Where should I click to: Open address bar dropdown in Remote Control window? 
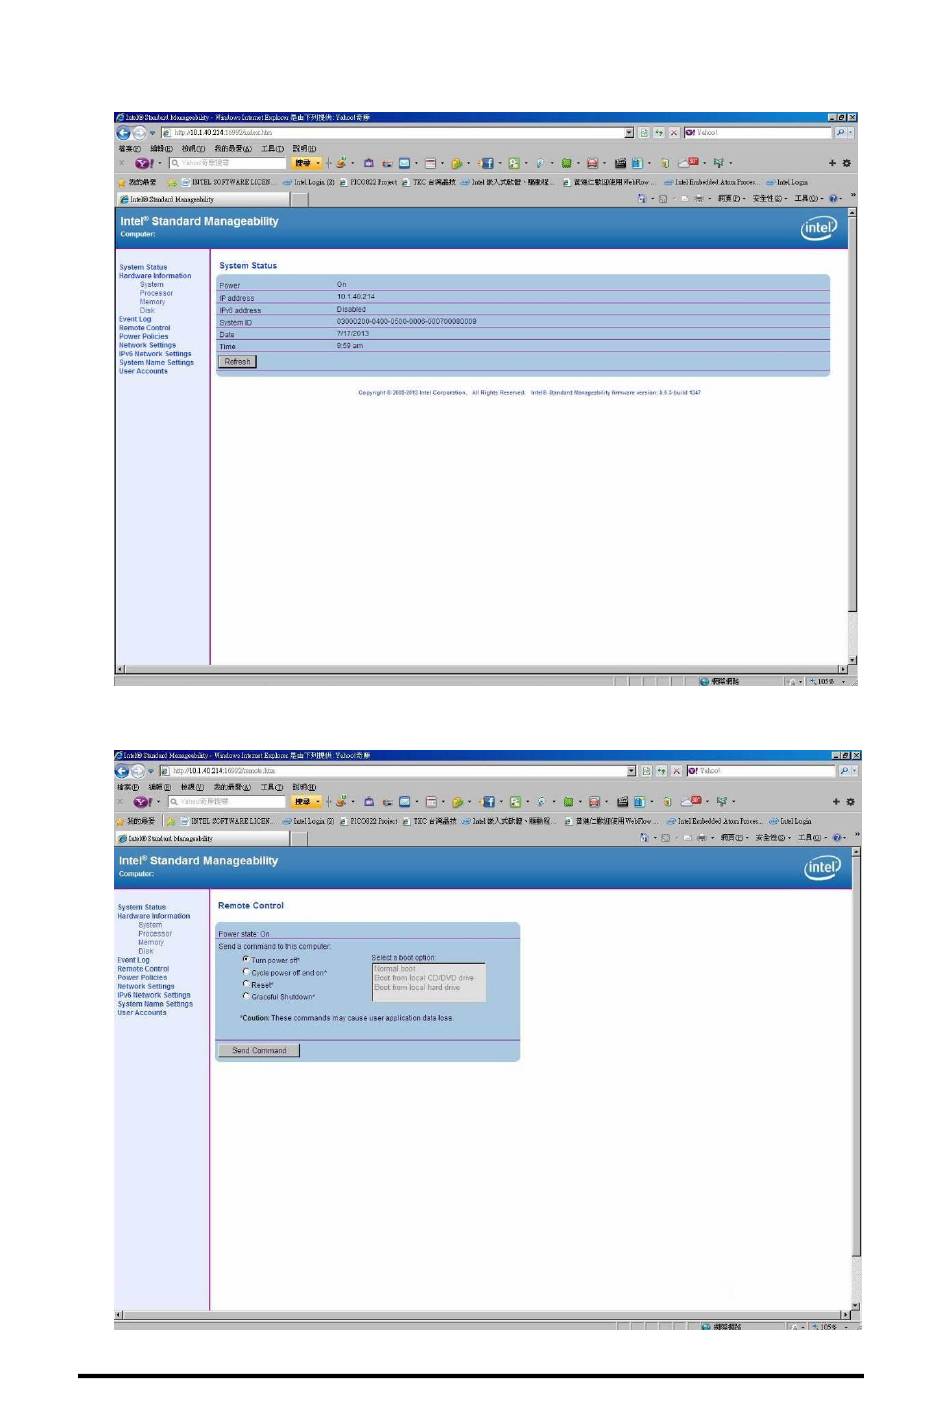click(631, 771)
